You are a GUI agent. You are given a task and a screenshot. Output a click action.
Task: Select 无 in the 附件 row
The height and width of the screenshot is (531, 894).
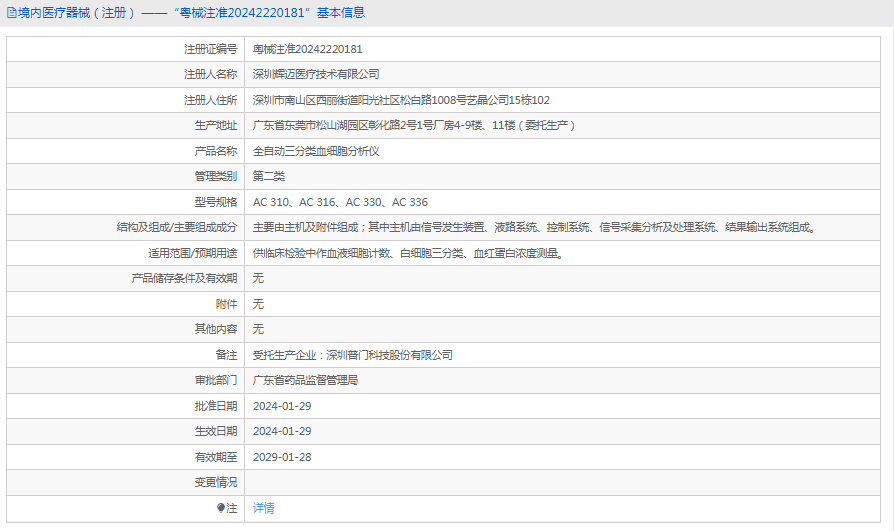(x=258, y=304)
